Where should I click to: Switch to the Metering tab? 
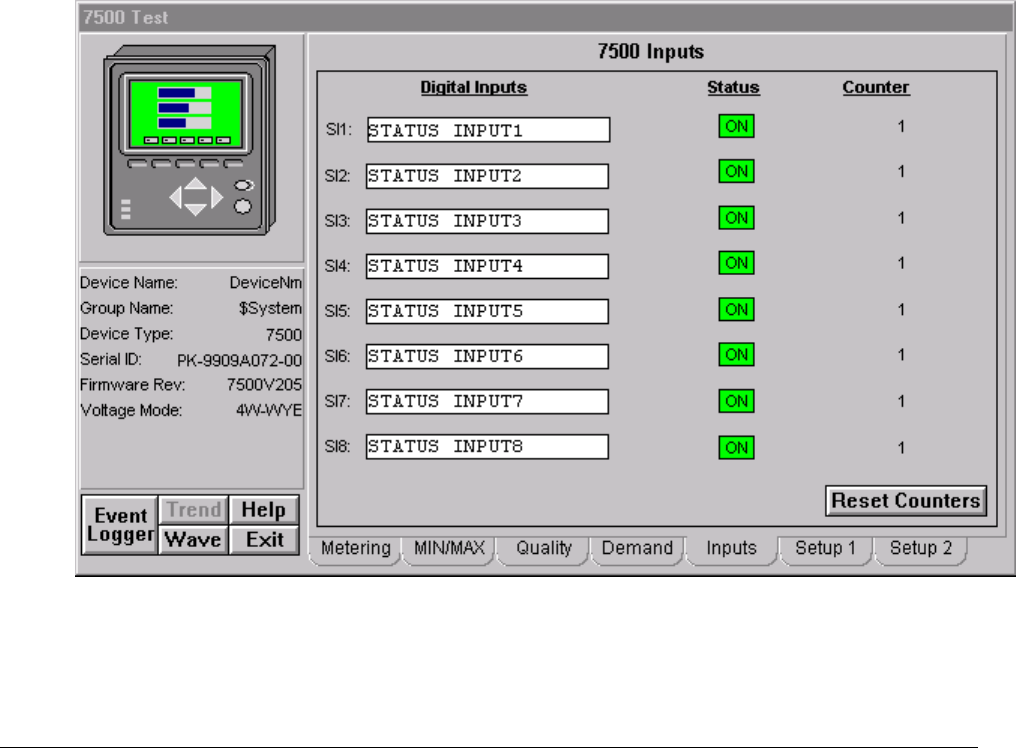[x=355, y=548]
